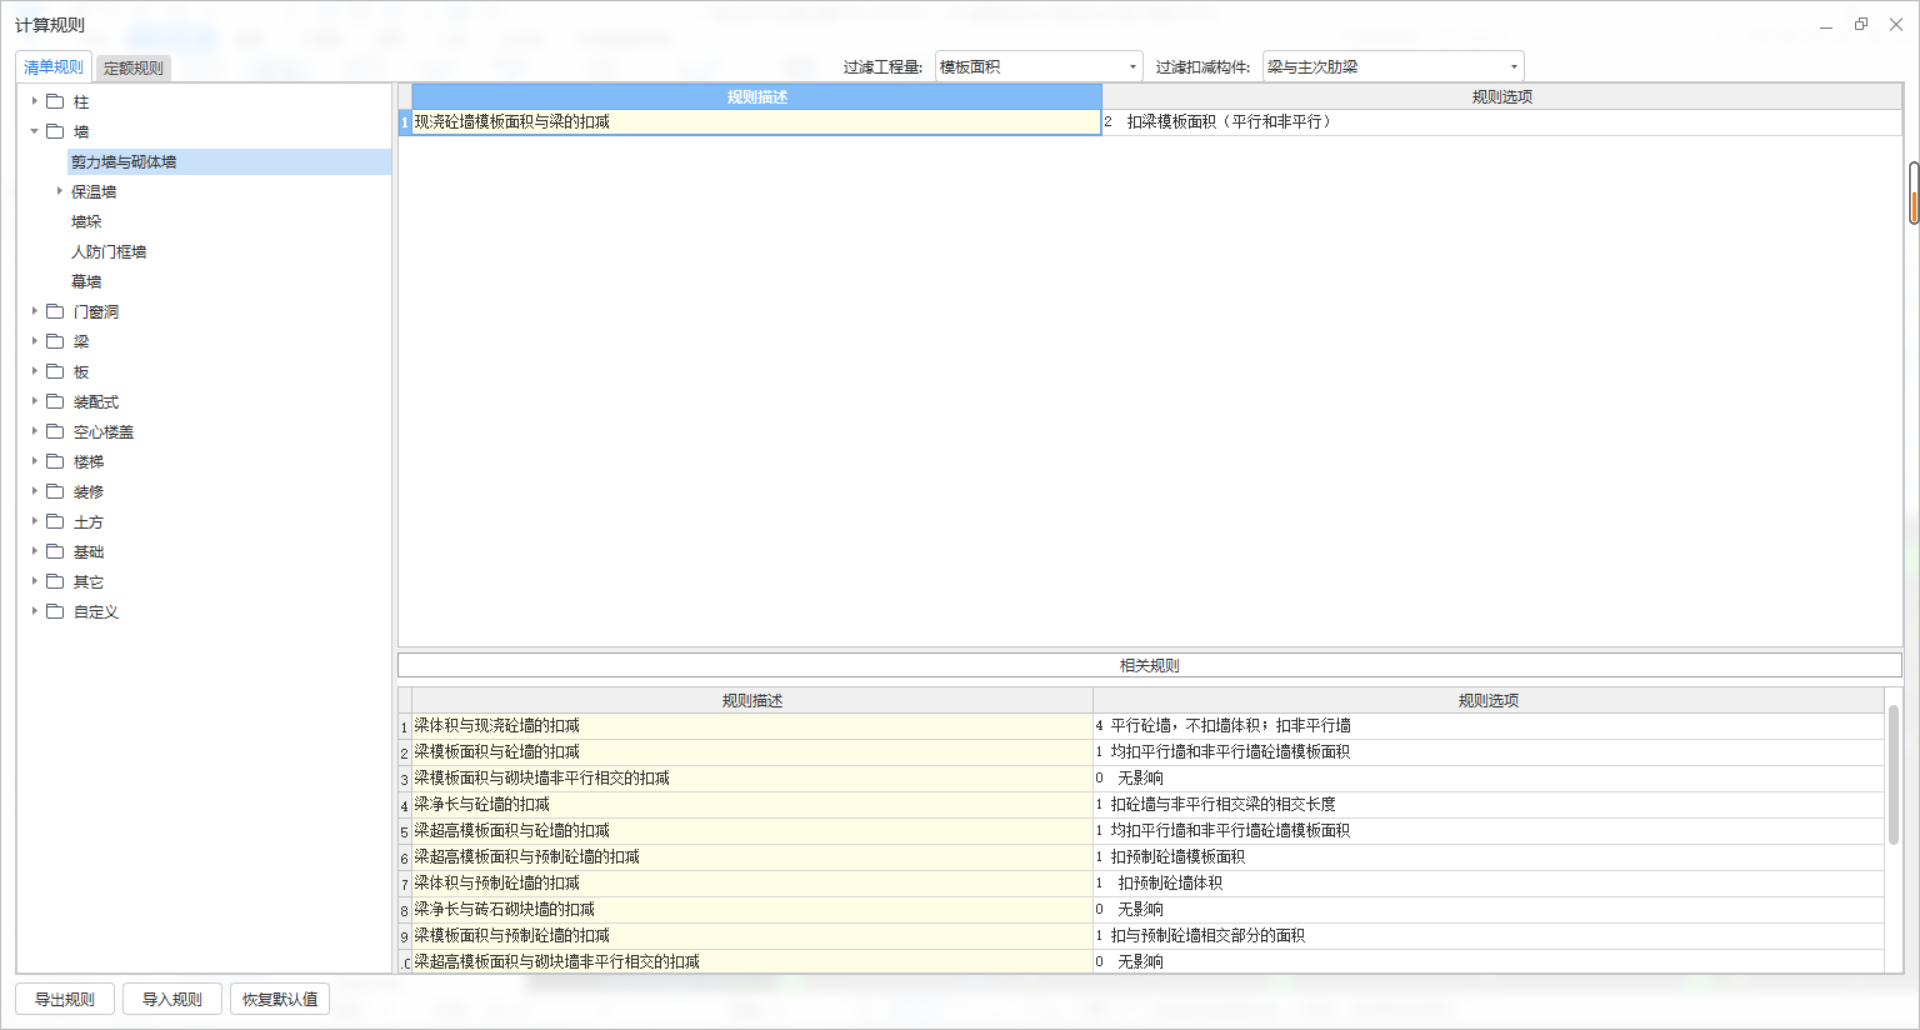The height and width of the screenshot is (1030, 1920).
Task: Click the folder icon next to 土方
Action: (55, 521)
